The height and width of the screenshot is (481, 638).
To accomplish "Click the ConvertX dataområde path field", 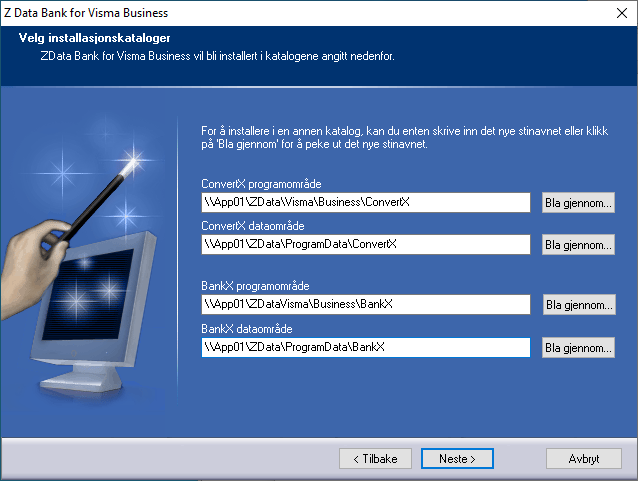I will pos(365,244).
